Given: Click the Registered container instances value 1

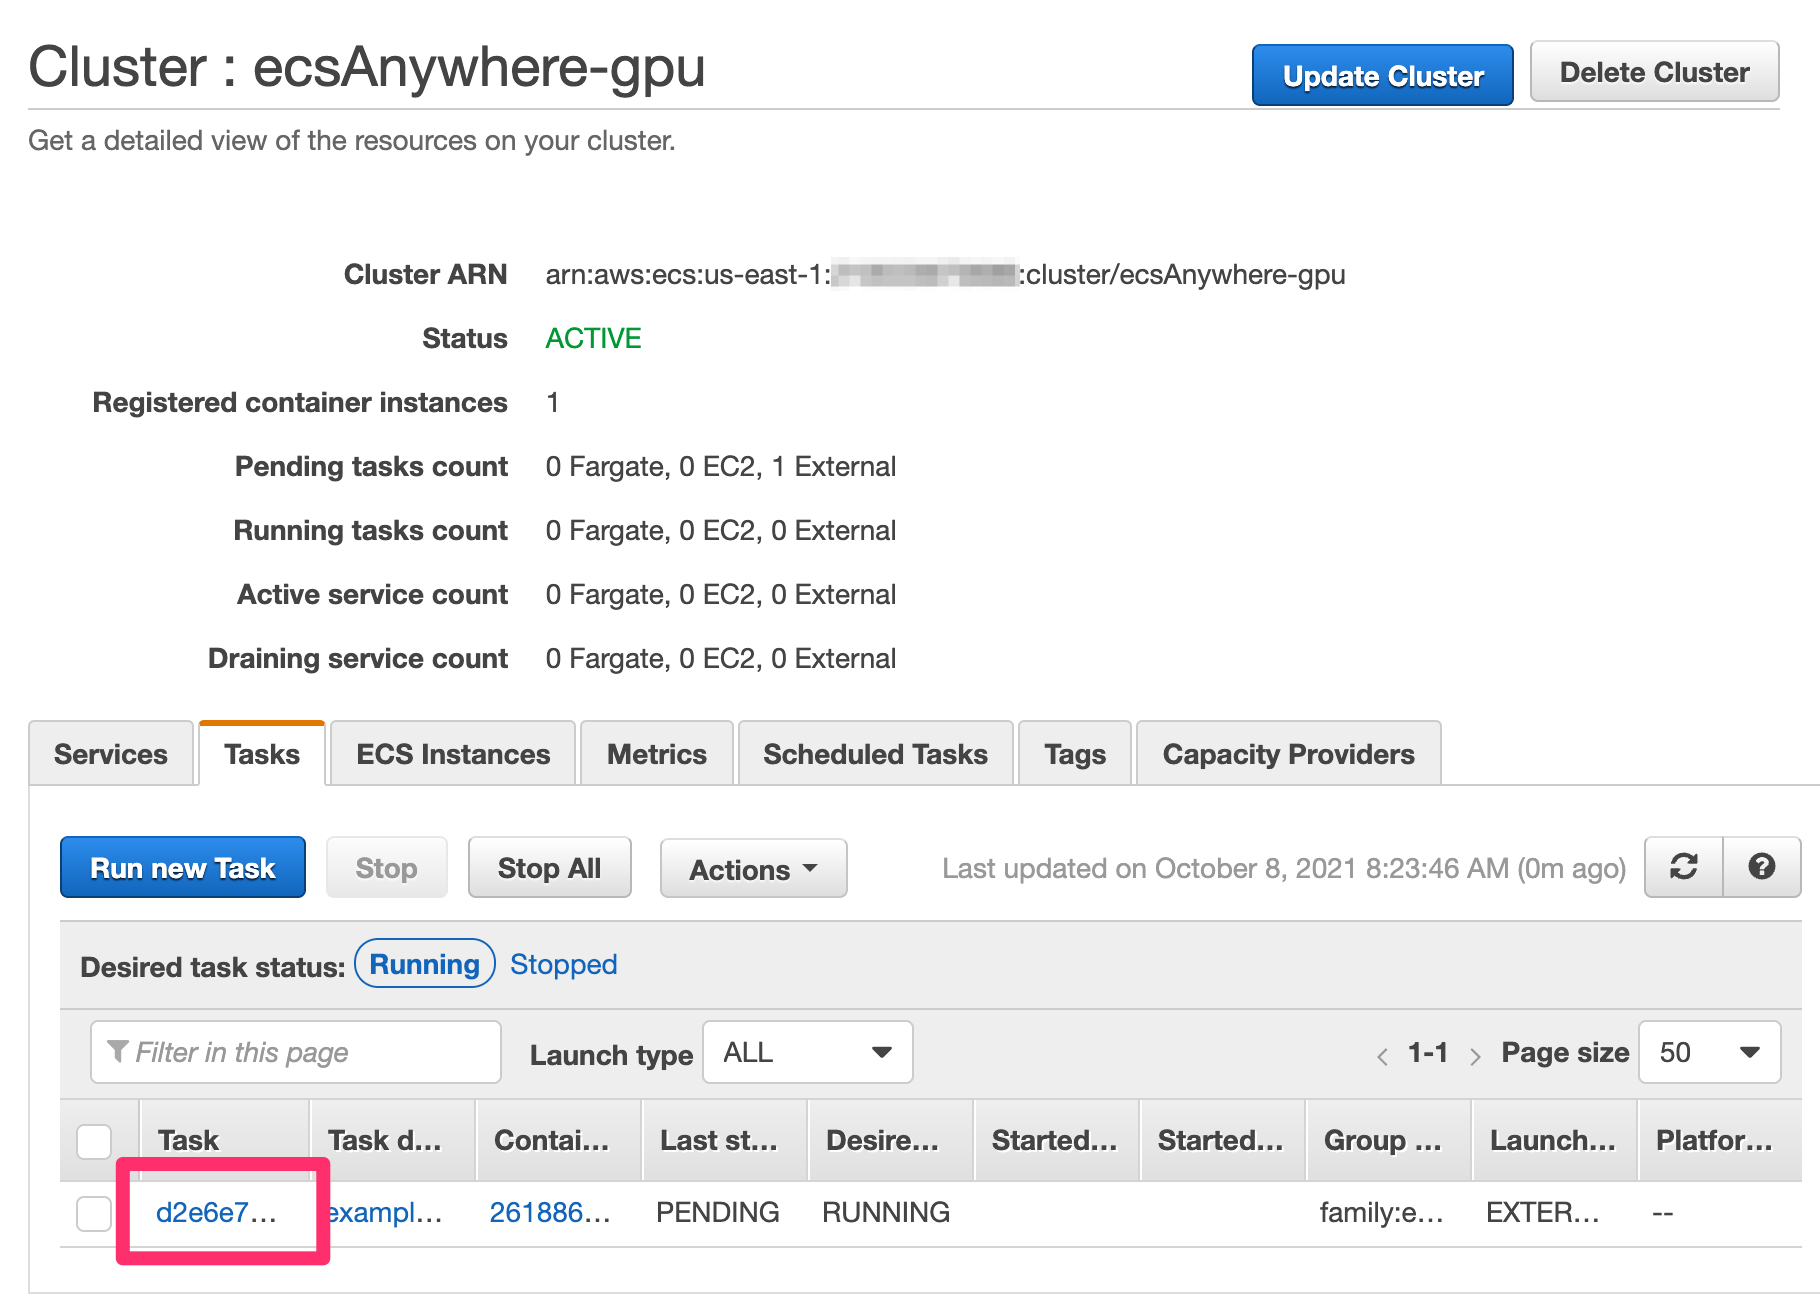Looking at the screenshot, I should tap(552, 402).
